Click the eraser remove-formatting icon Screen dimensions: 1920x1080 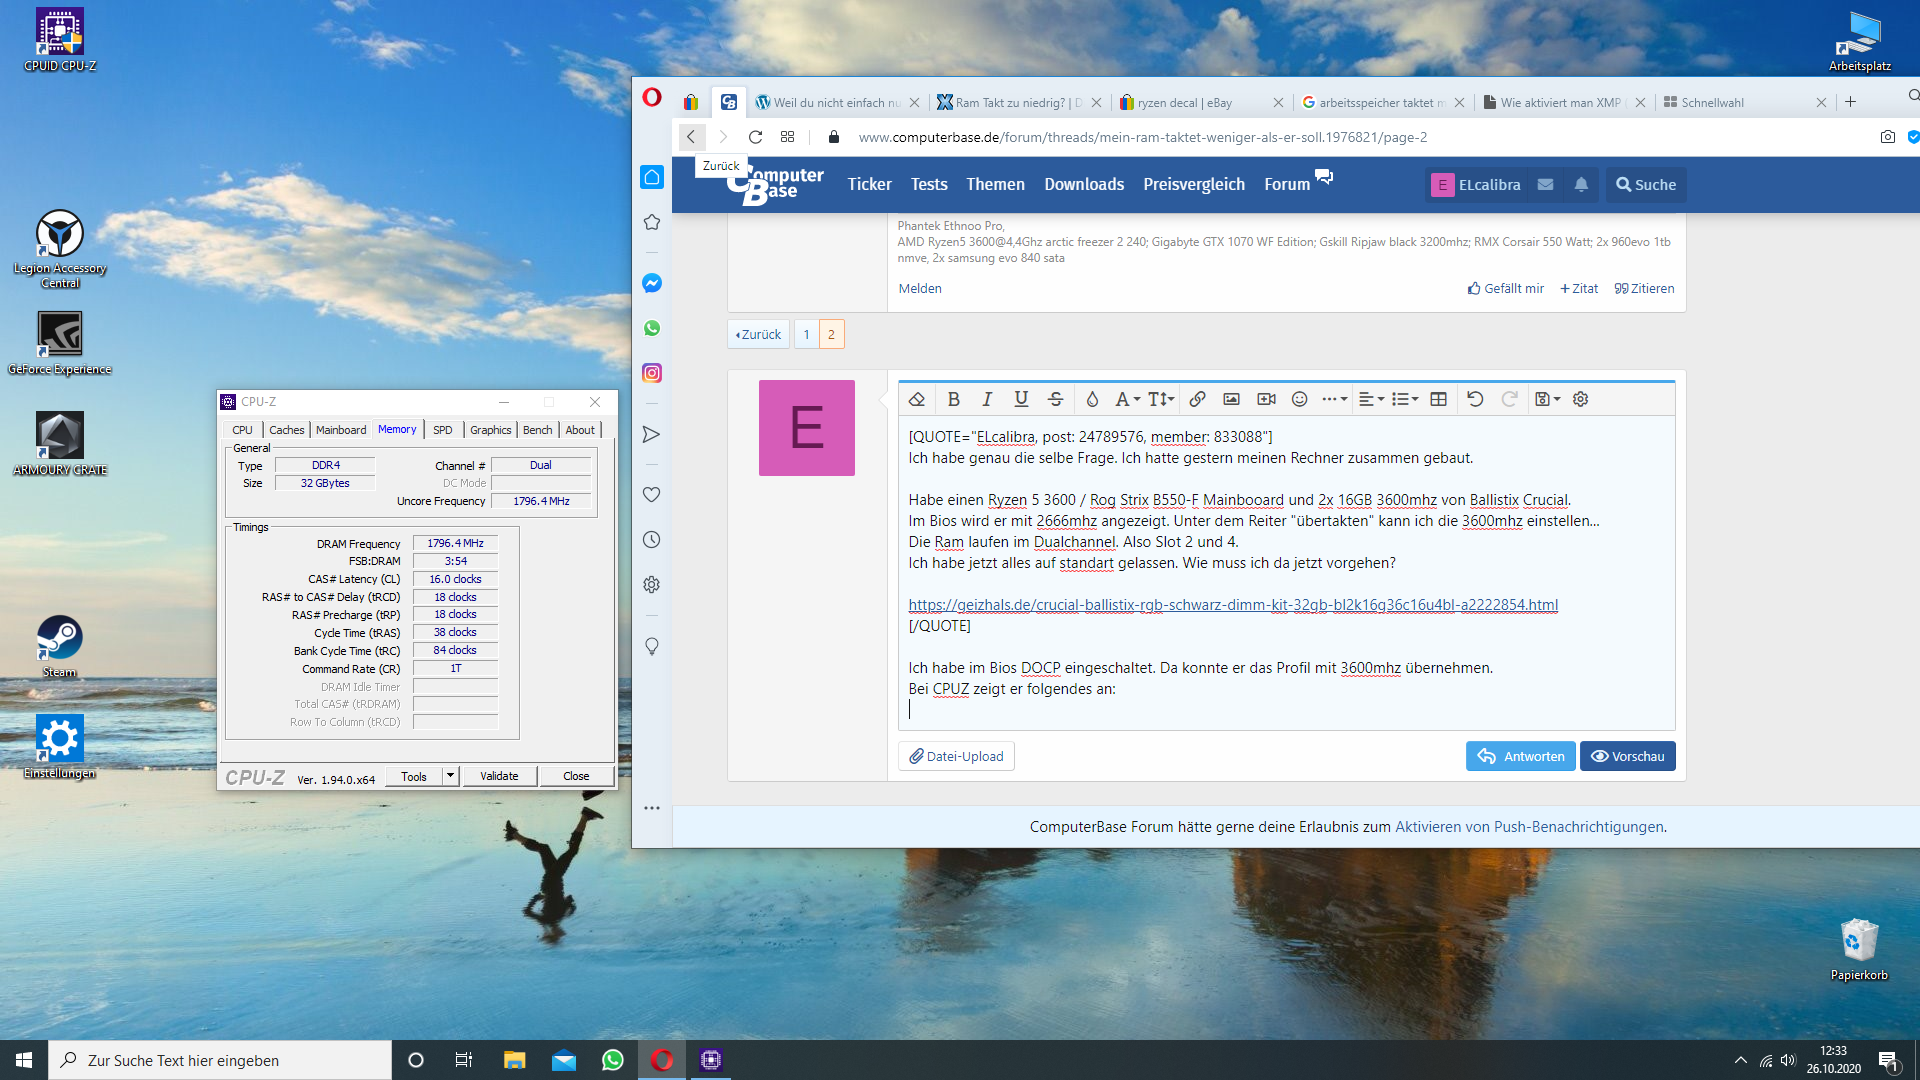917,399
